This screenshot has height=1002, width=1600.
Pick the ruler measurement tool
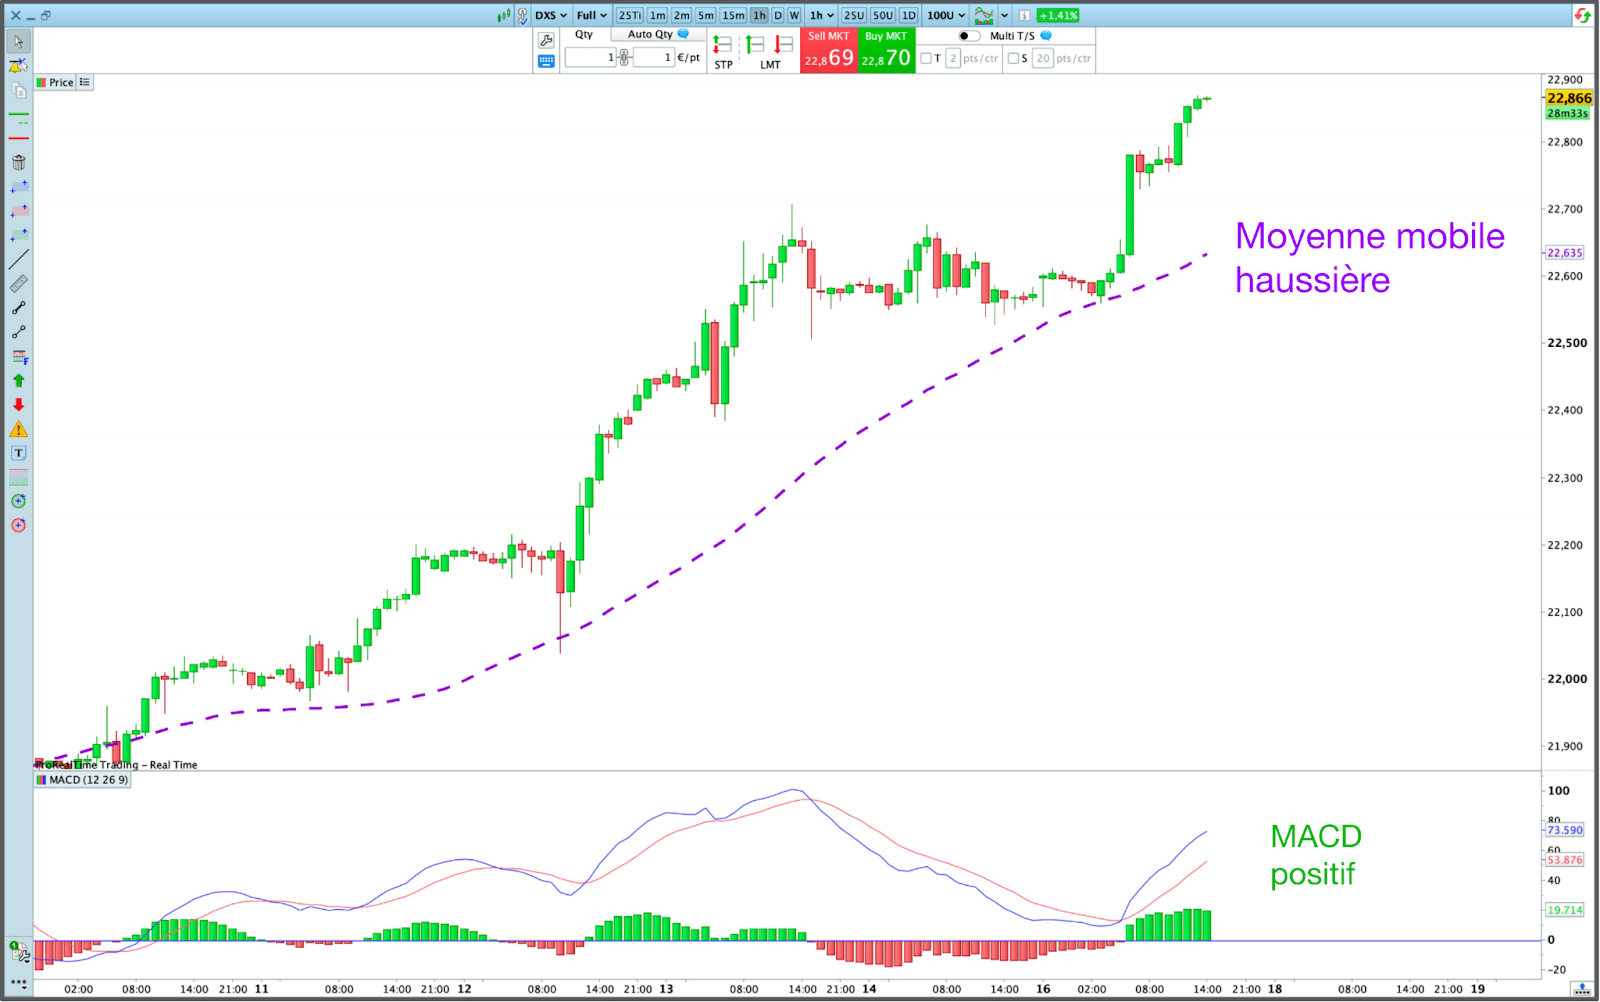click(18, 284)
